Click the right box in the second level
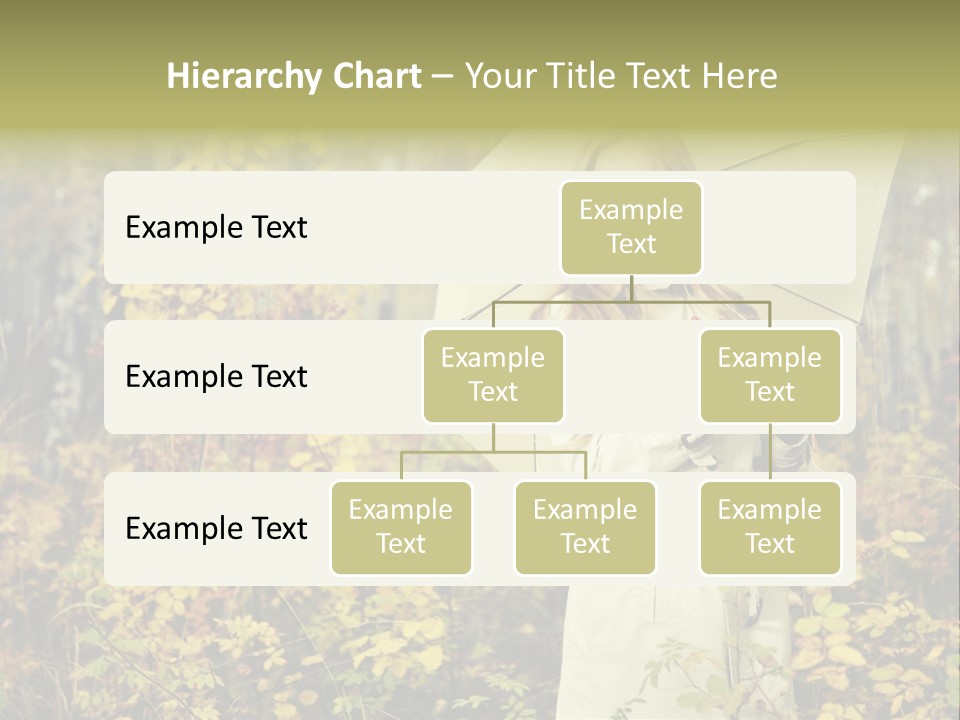Viewport: 960px width, 720px height. coord(770,375)
